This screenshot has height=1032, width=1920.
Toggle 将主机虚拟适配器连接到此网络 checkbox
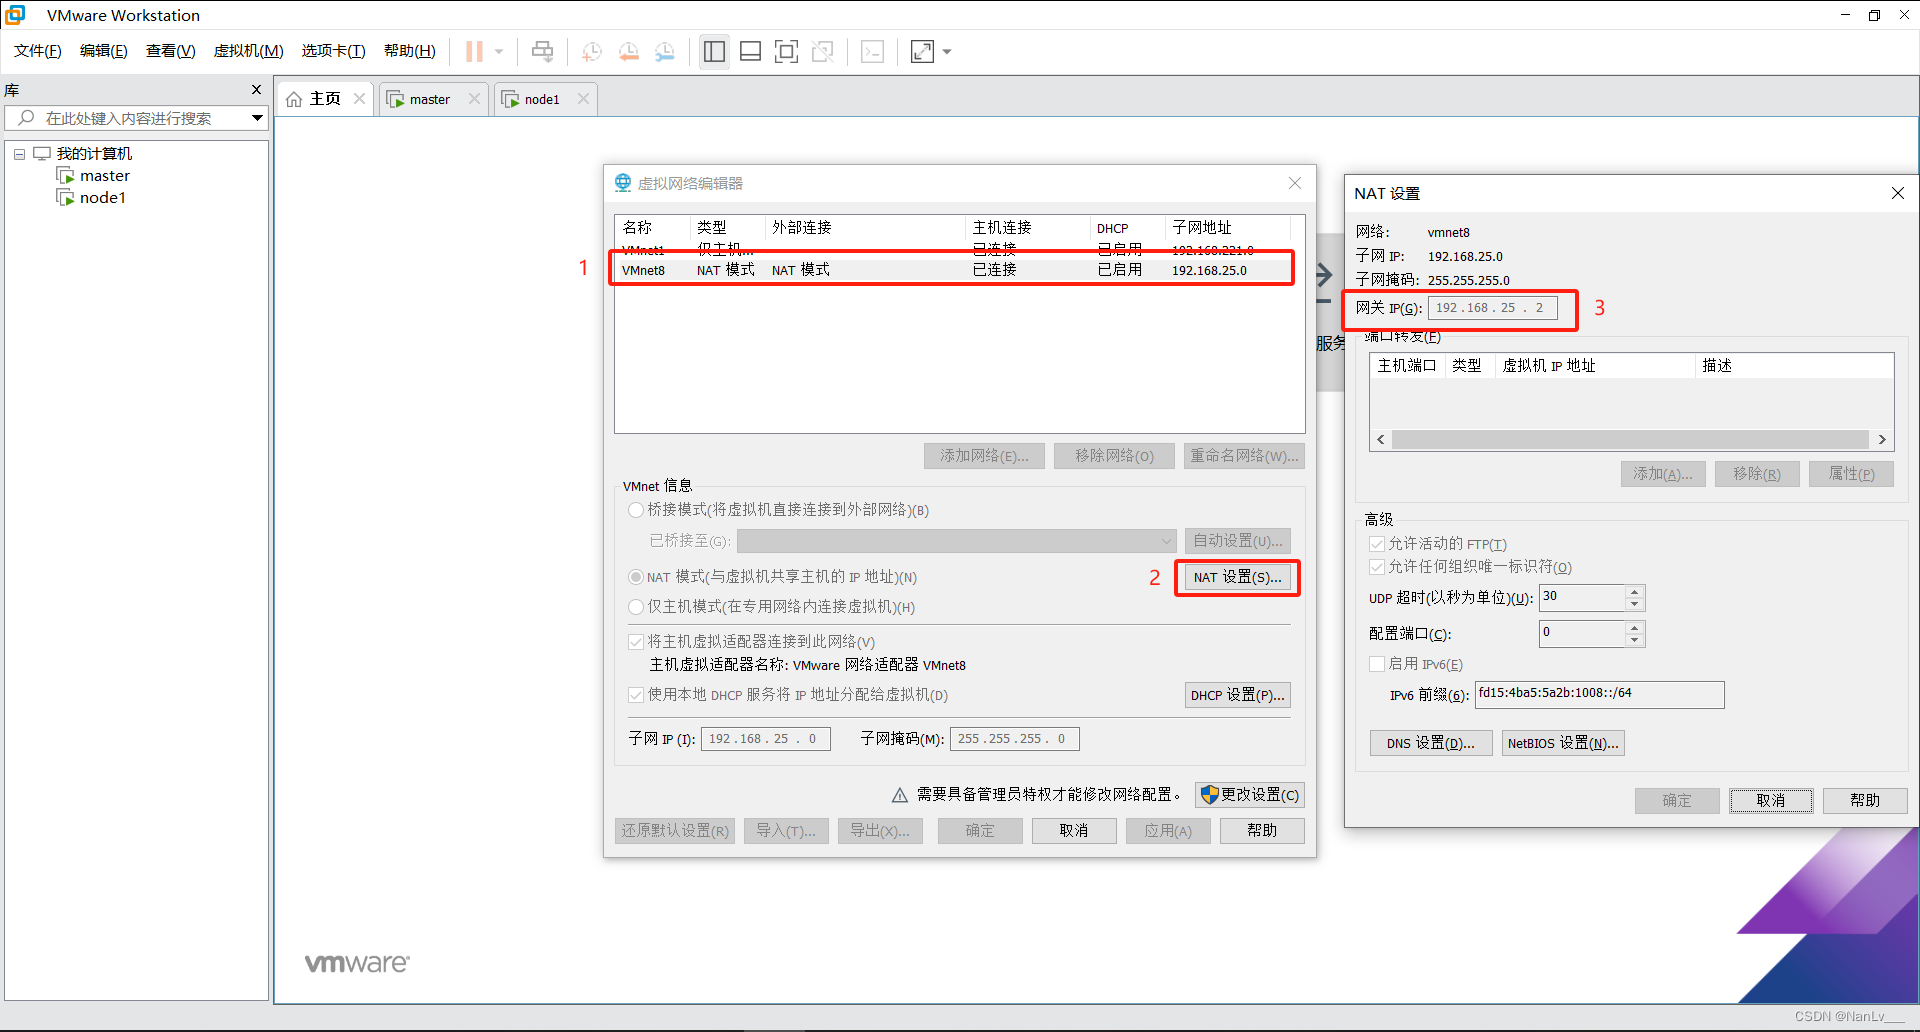635,641
